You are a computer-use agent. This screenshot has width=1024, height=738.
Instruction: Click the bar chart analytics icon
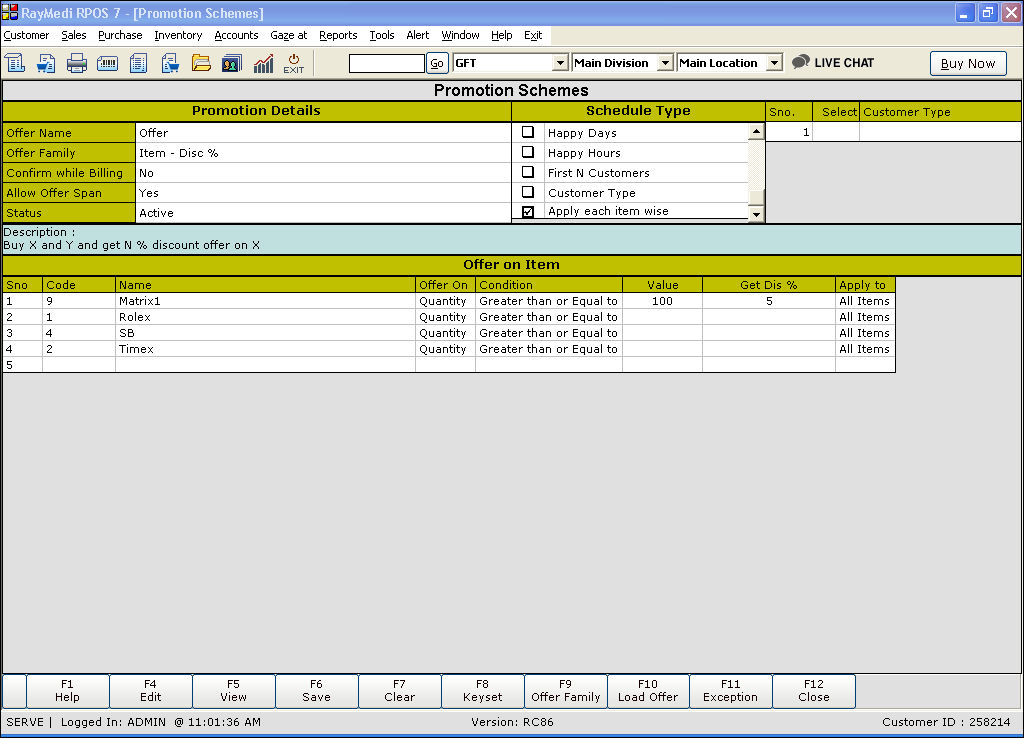[263, 63]
